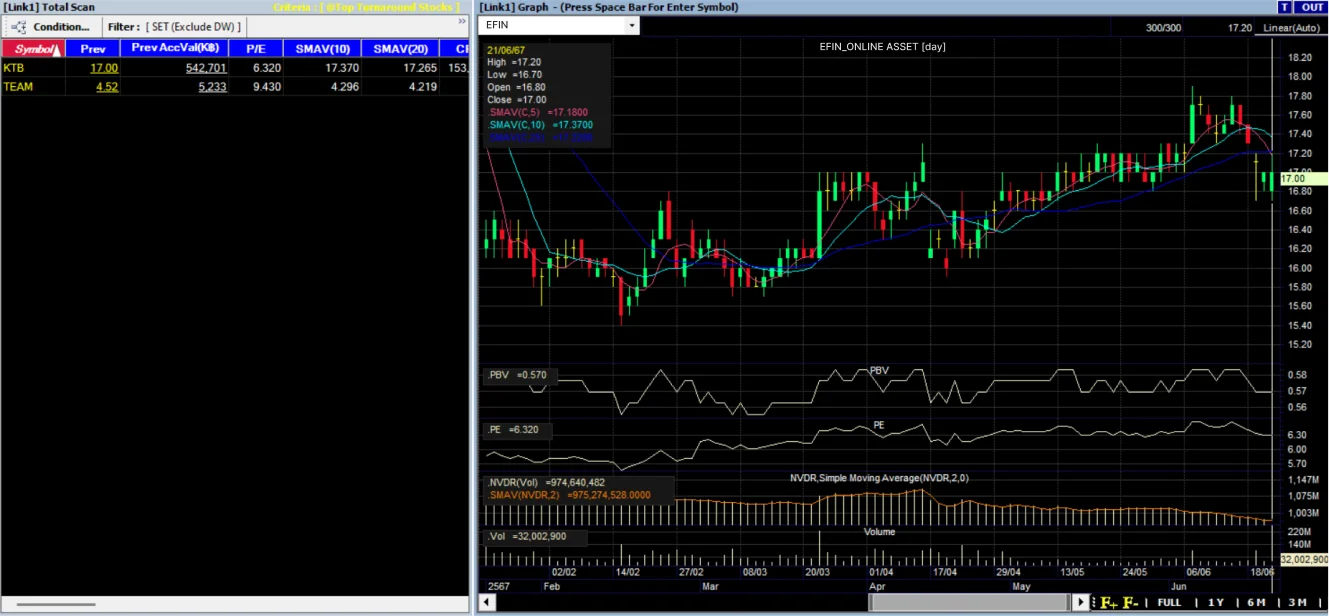Screen dimensions: 1329x616
Task: Sort by the Symbol column header
Action: pyautogui.click(x=33, y=48)
